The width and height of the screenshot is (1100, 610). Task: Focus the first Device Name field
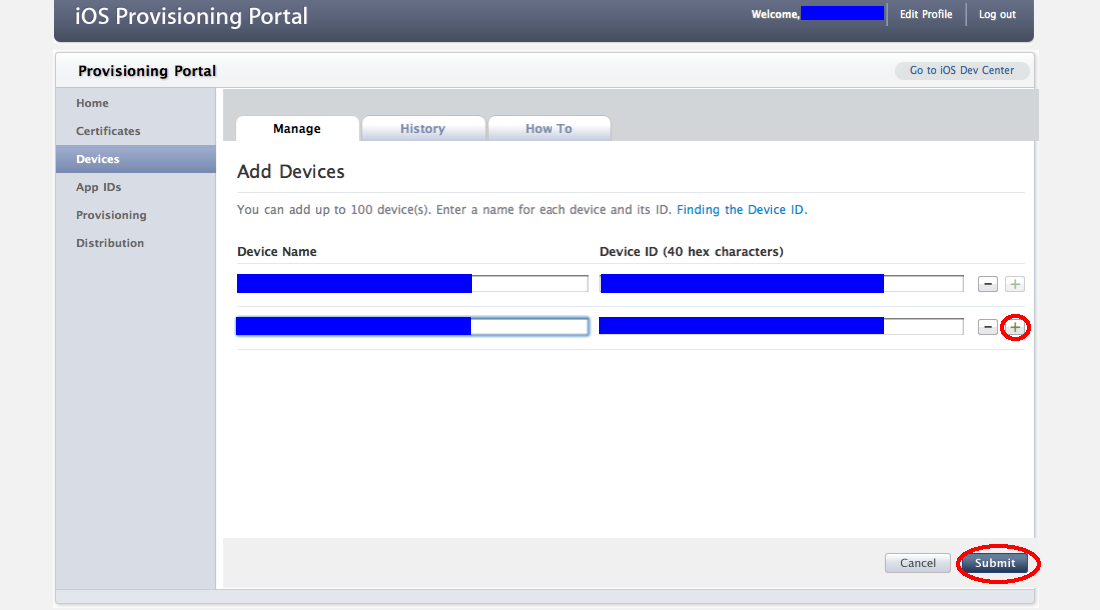click(x=412, y=283)
